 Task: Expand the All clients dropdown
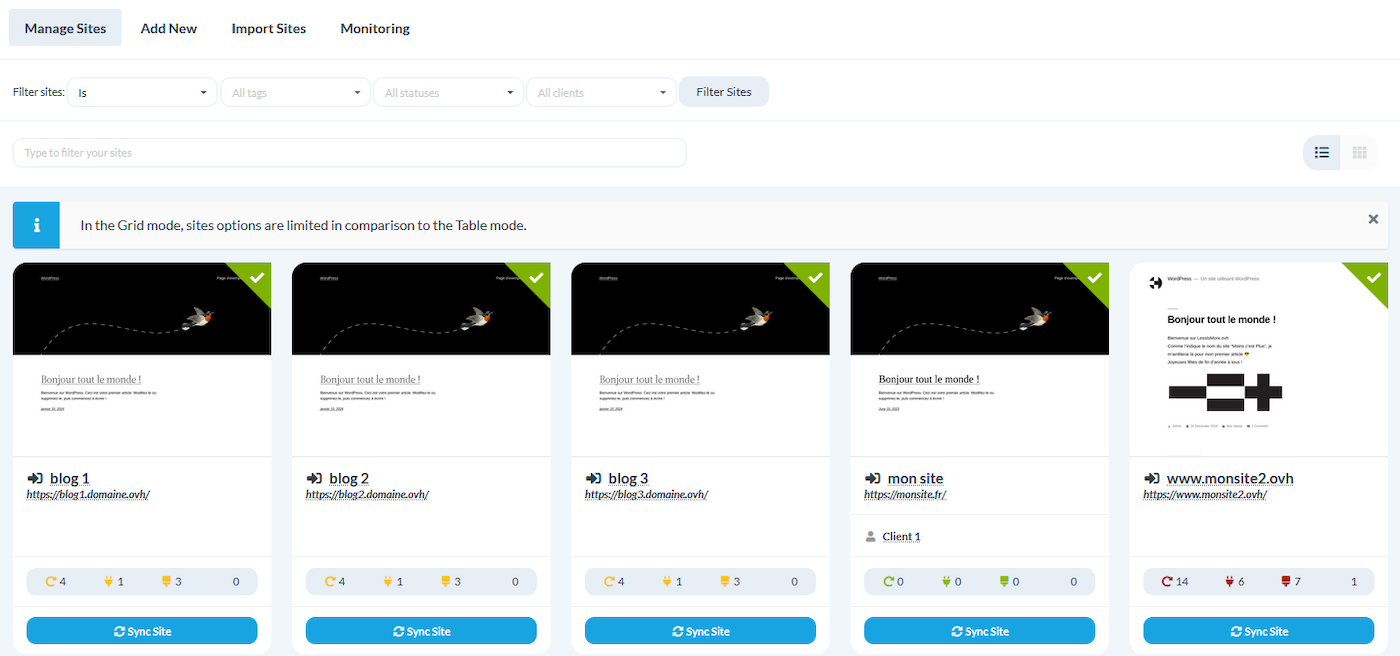[601, 92]
